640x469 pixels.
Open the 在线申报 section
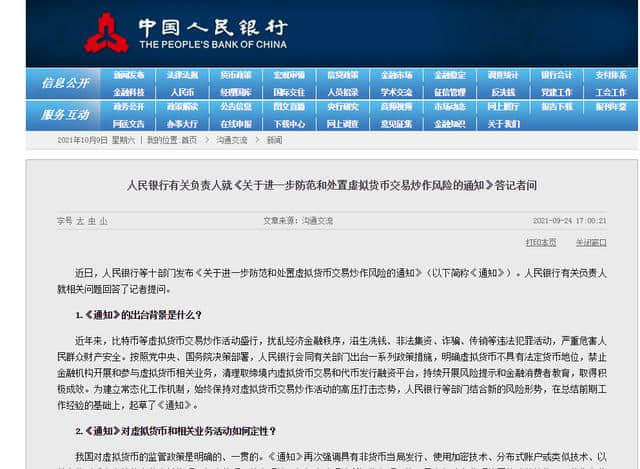[x=236, y=124]
